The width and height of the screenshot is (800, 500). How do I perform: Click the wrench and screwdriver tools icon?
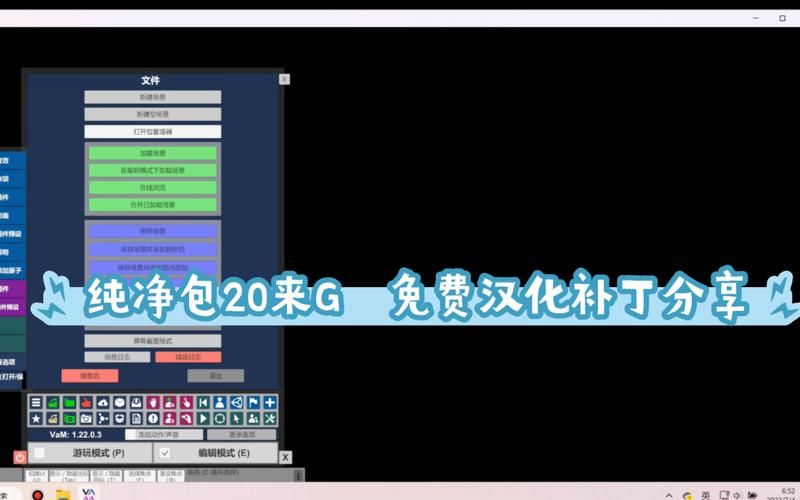click(270, 419)
